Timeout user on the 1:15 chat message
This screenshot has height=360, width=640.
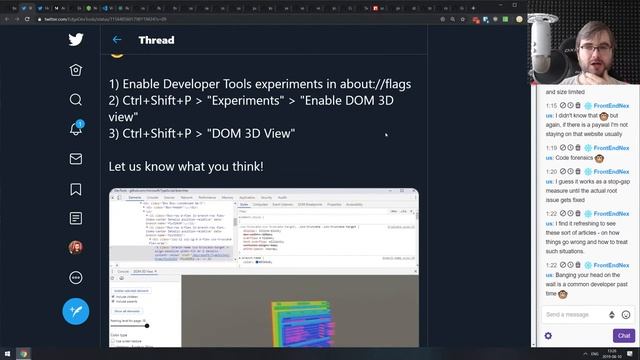tap(570, 106)
